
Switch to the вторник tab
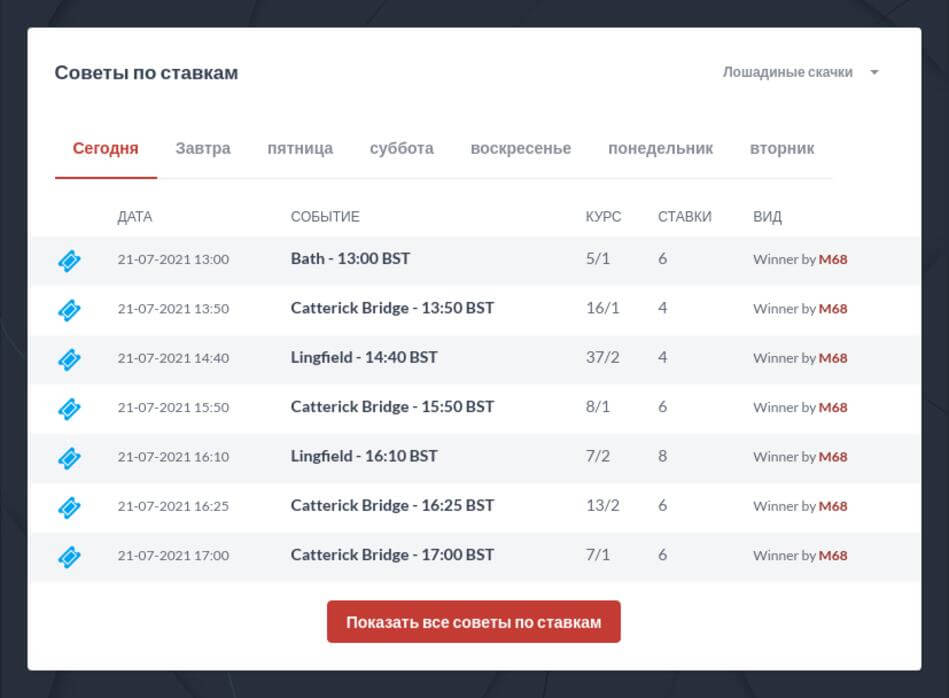782,149
